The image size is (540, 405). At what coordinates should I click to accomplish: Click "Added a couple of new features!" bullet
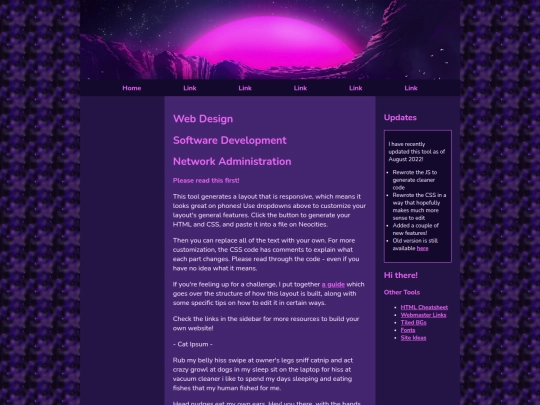(x=416, y=229)
